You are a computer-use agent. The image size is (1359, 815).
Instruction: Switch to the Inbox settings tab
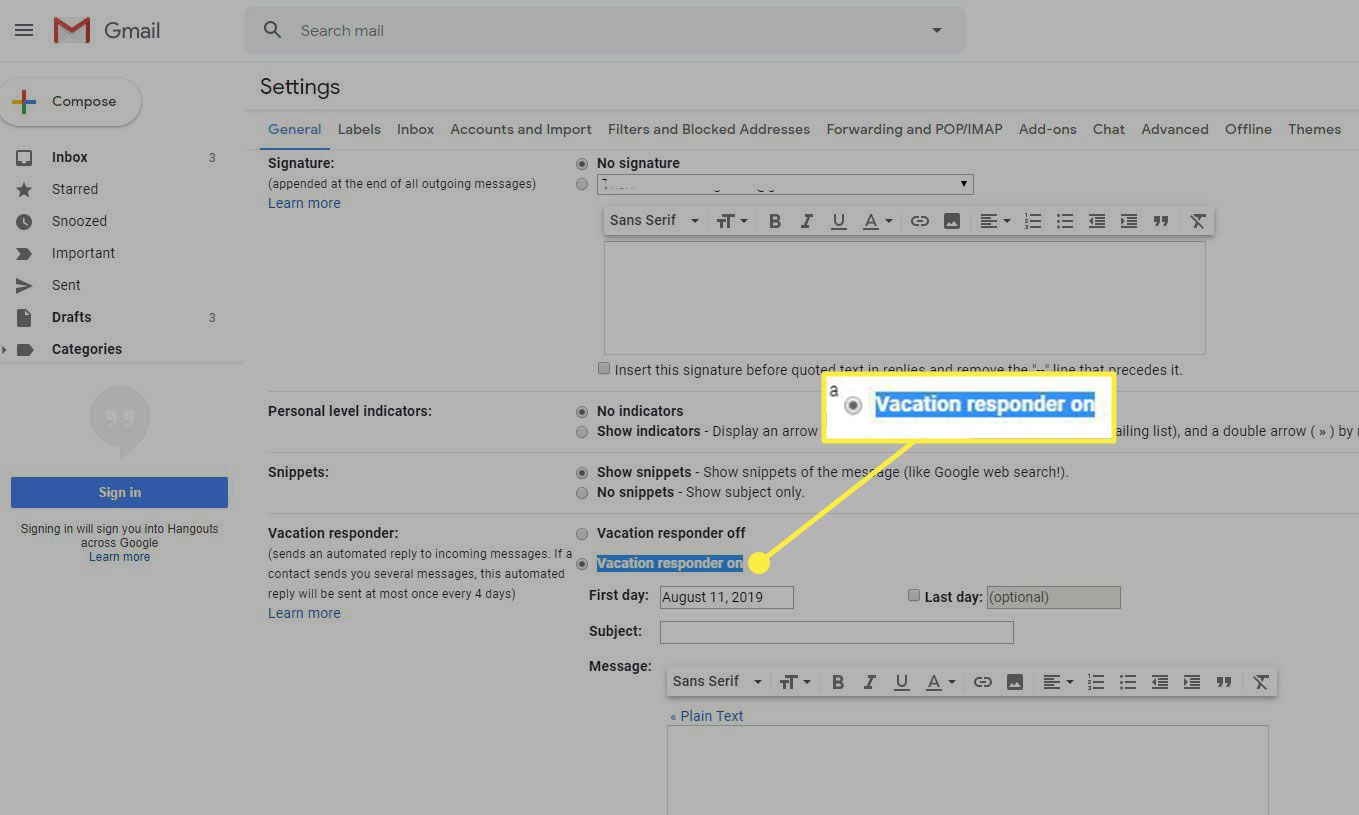point(415,129)
